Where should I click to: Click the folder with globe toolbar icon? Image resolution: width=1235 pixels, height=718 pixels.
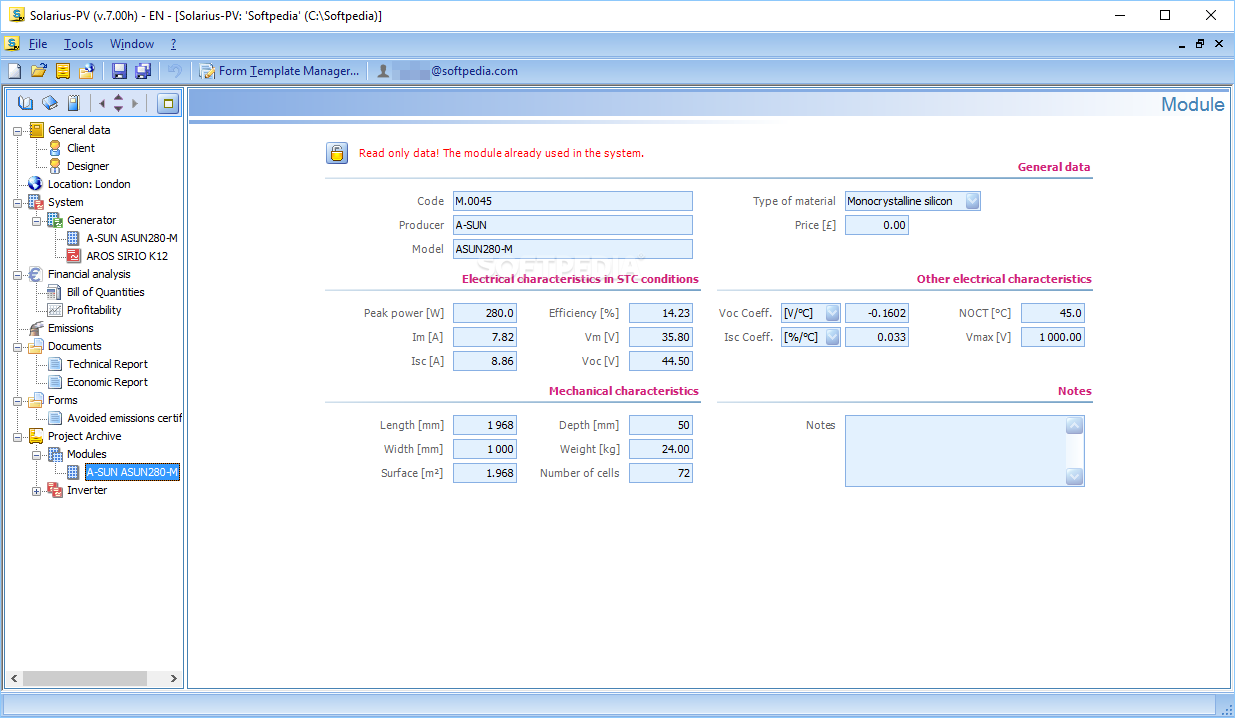[87, 71]
